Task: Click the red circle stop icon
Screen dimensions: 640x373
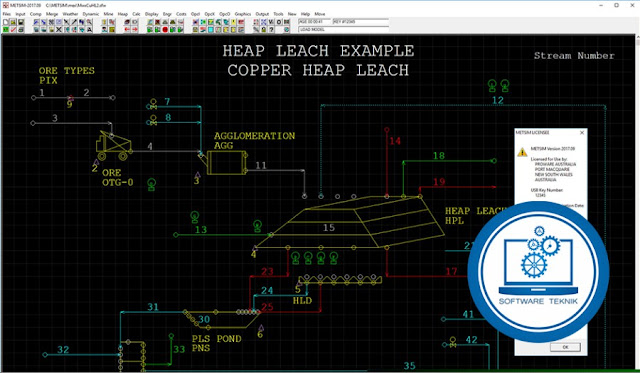Action: pyautogui.click(x=165, y=29)
